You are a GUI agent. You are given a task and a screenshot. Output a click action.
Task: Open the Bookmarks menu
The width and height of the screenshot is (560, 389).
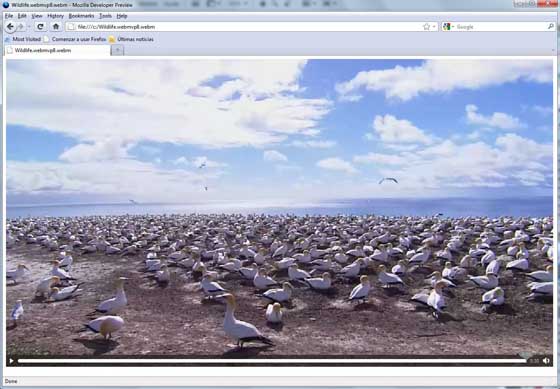coord(81,16)
